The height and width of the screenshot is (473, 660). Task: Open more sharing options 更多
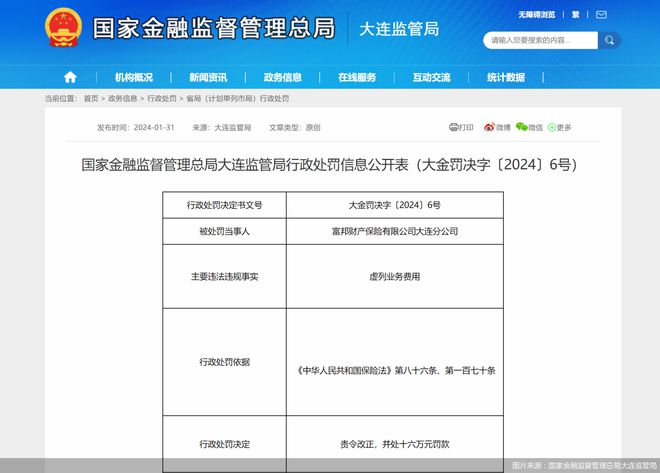point(560,128)
